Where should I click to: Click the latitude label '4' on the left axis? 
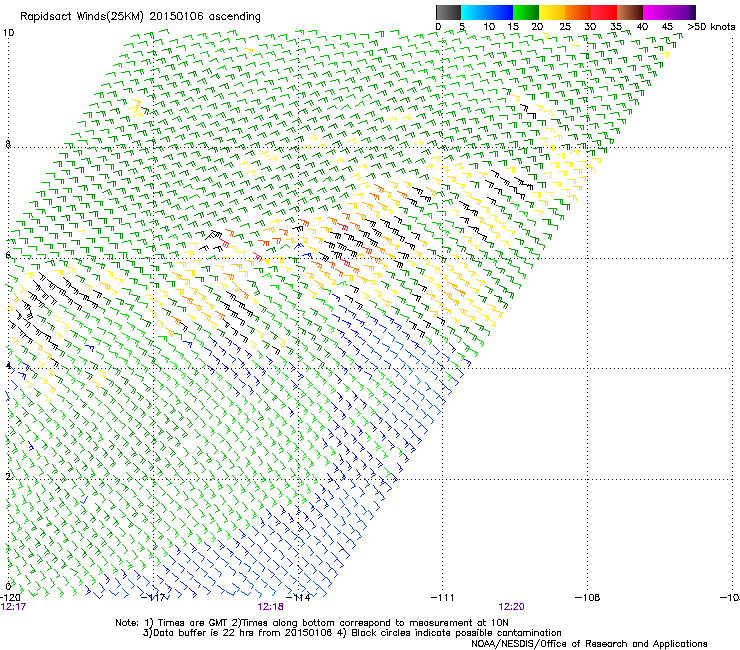tap(8, 365)
